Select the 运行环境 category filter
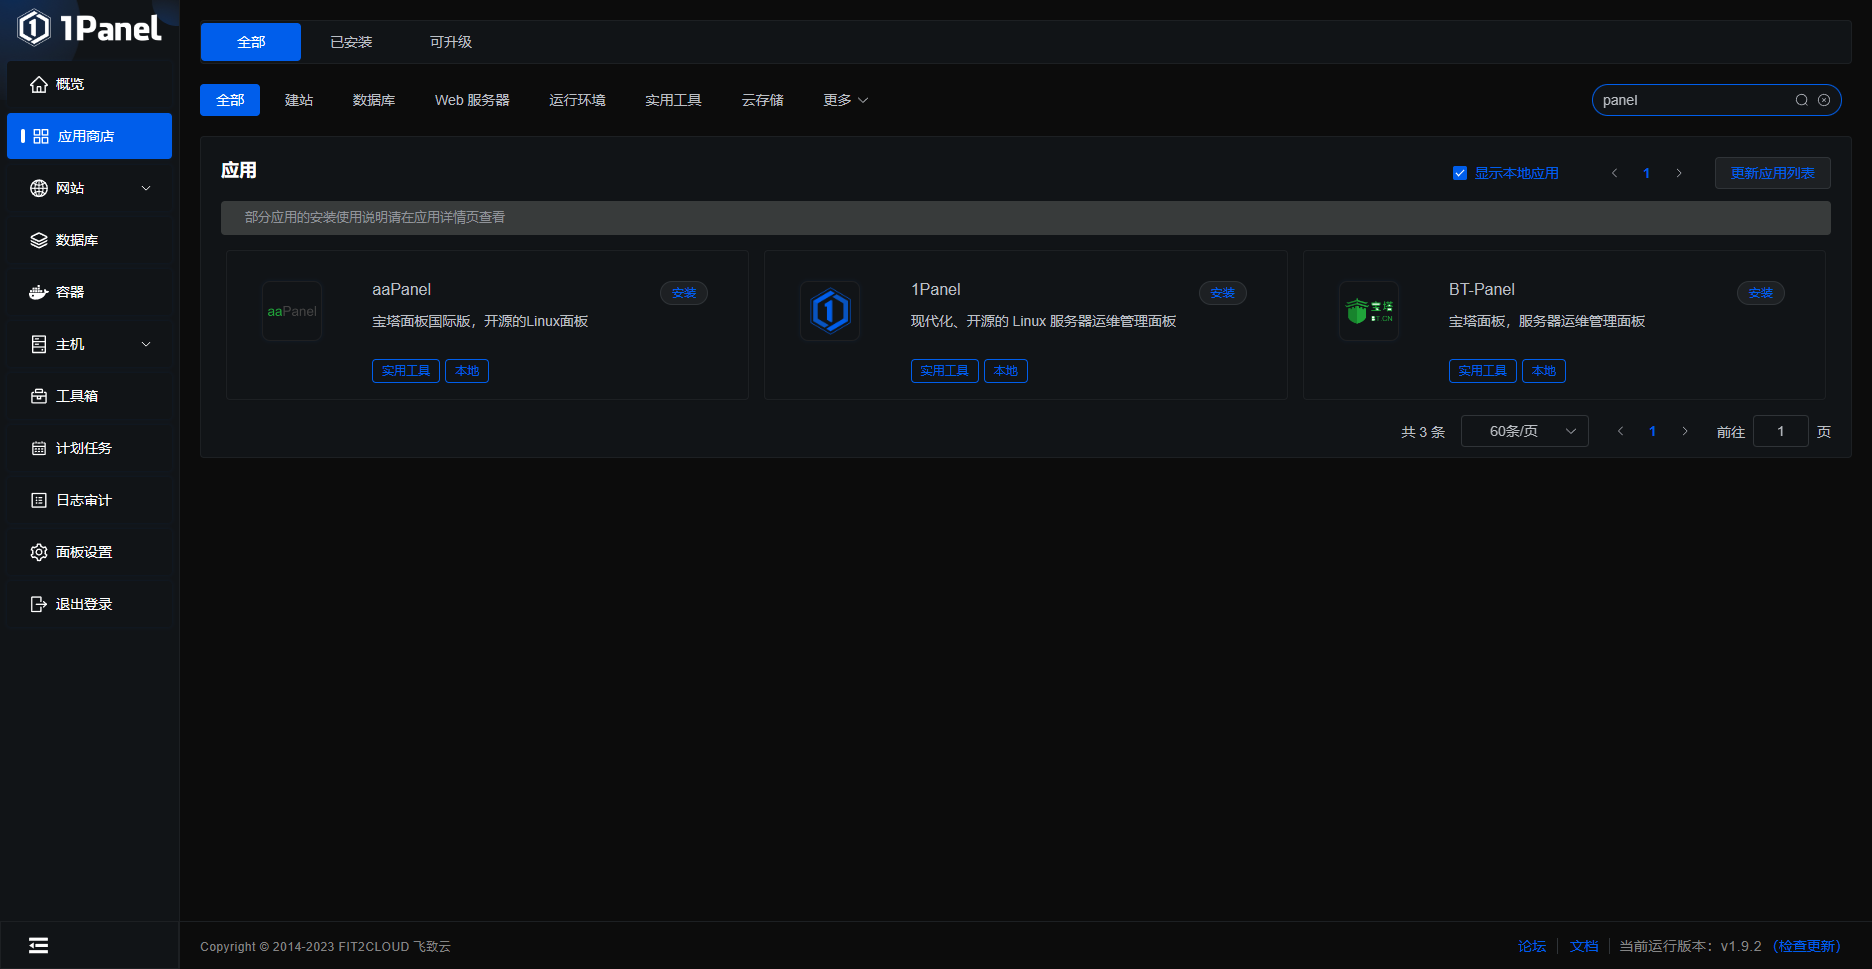 click(x=577, y=100)
